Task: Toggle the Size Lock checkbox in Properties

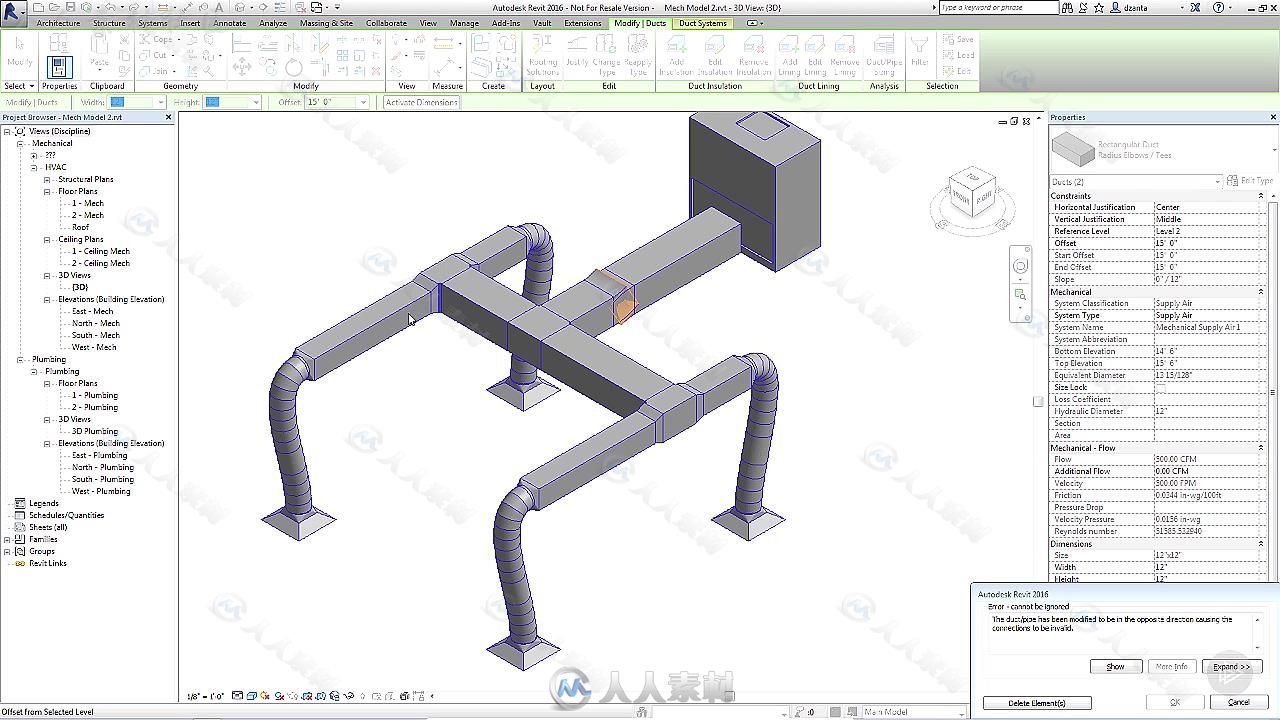Action: (x=1161, y=387)
